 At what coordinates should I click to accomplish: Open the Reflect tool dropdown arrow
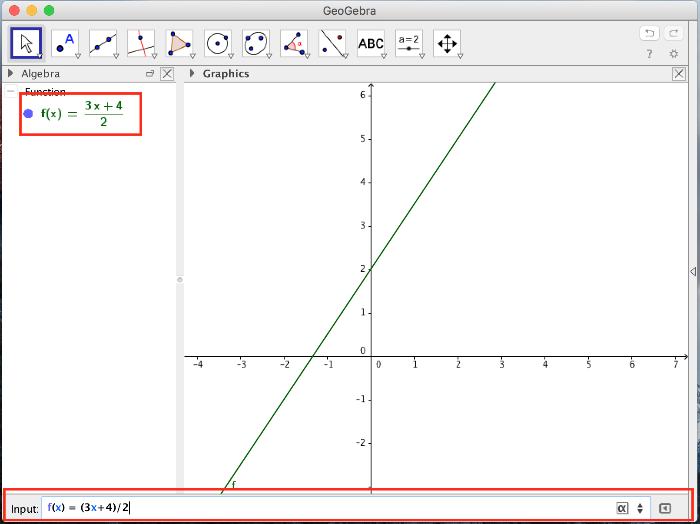coord(345,56)
